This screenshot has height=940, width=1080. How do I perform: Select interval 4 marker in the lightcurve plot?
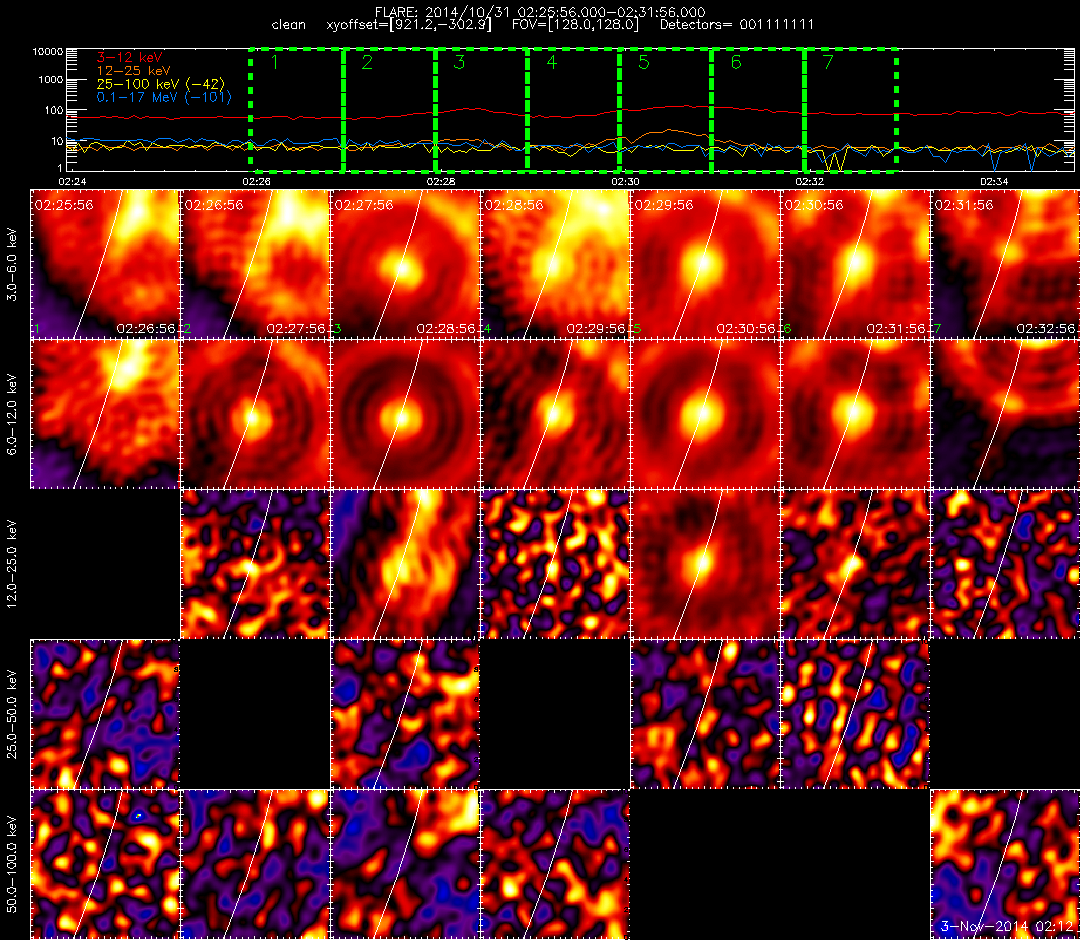click(x=552, y=62)
